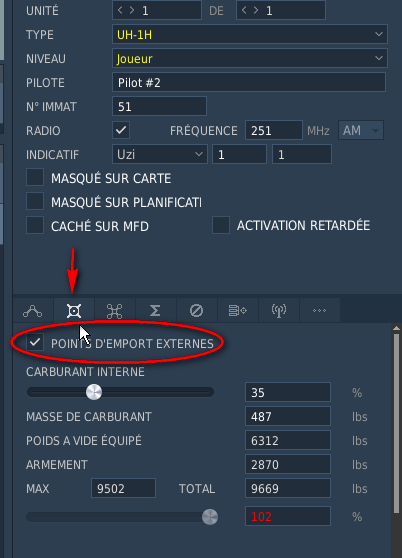
Task: Toggle the ACTIVATION RETARDÉE checkbox
Action: (221, 225)
